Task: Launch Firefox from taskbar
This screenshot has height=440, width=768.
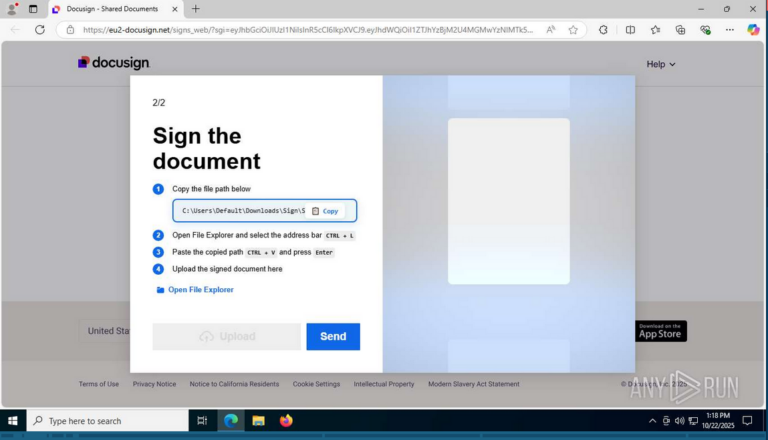Action: pyautogui.click(x=286, y=421)
